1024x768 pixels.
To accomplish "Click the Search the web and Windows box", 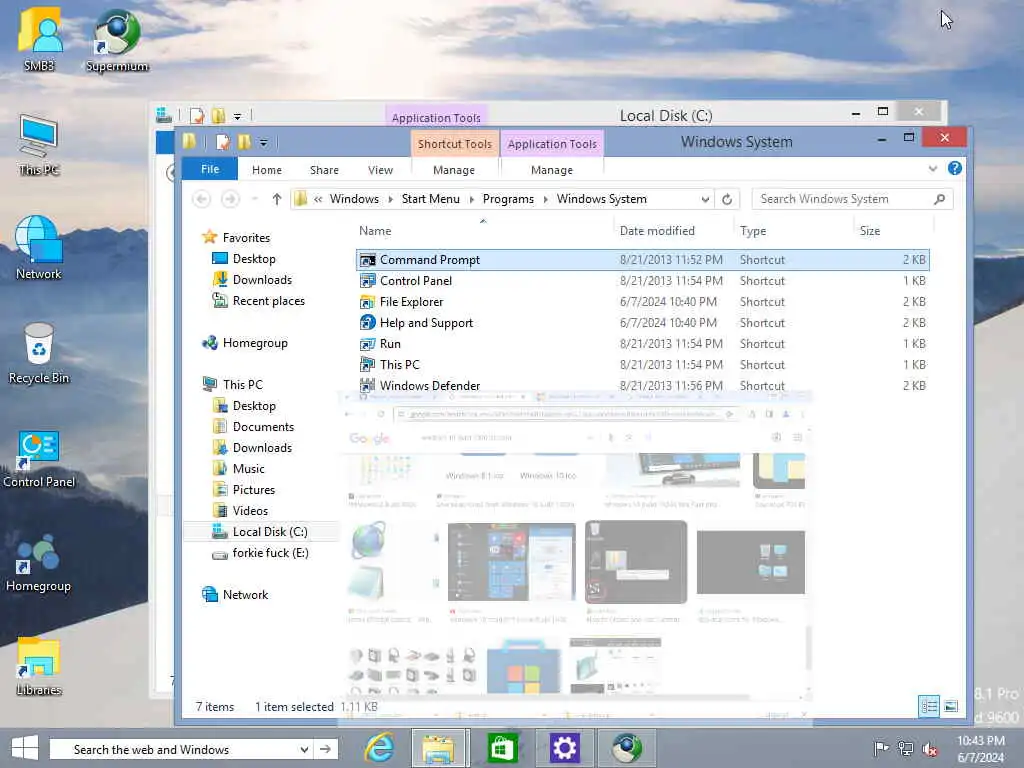I will pos(173,749).
